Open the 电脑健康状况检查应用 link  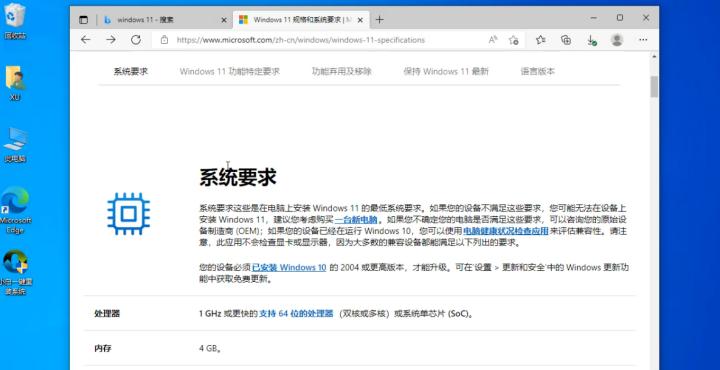(506, 231)
